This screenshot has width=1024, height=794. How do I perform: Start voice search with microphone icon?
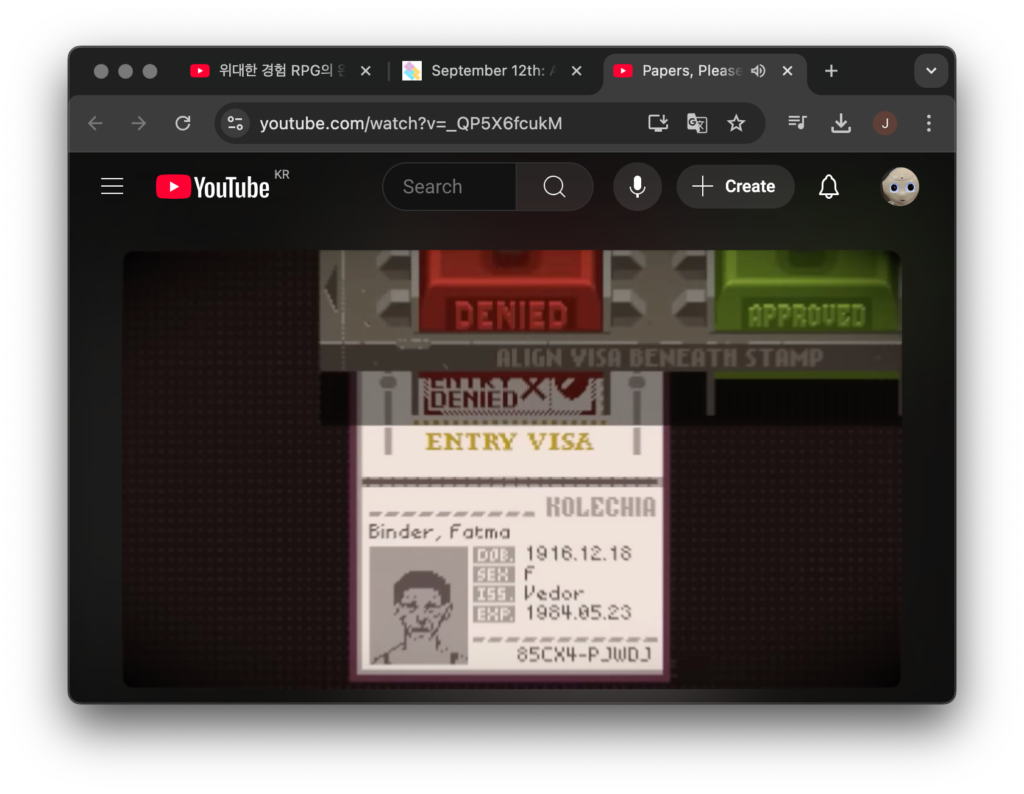point(637,187)
